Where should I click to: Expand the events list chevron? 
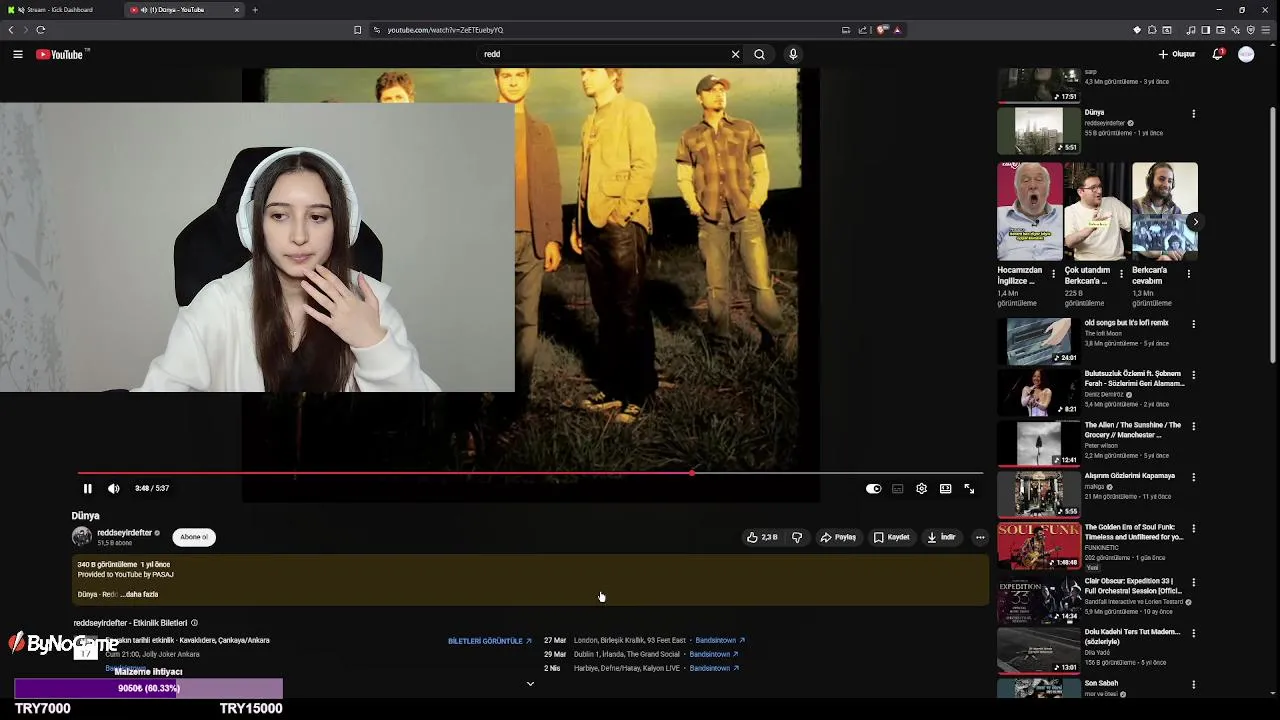[x=530, y=684]
